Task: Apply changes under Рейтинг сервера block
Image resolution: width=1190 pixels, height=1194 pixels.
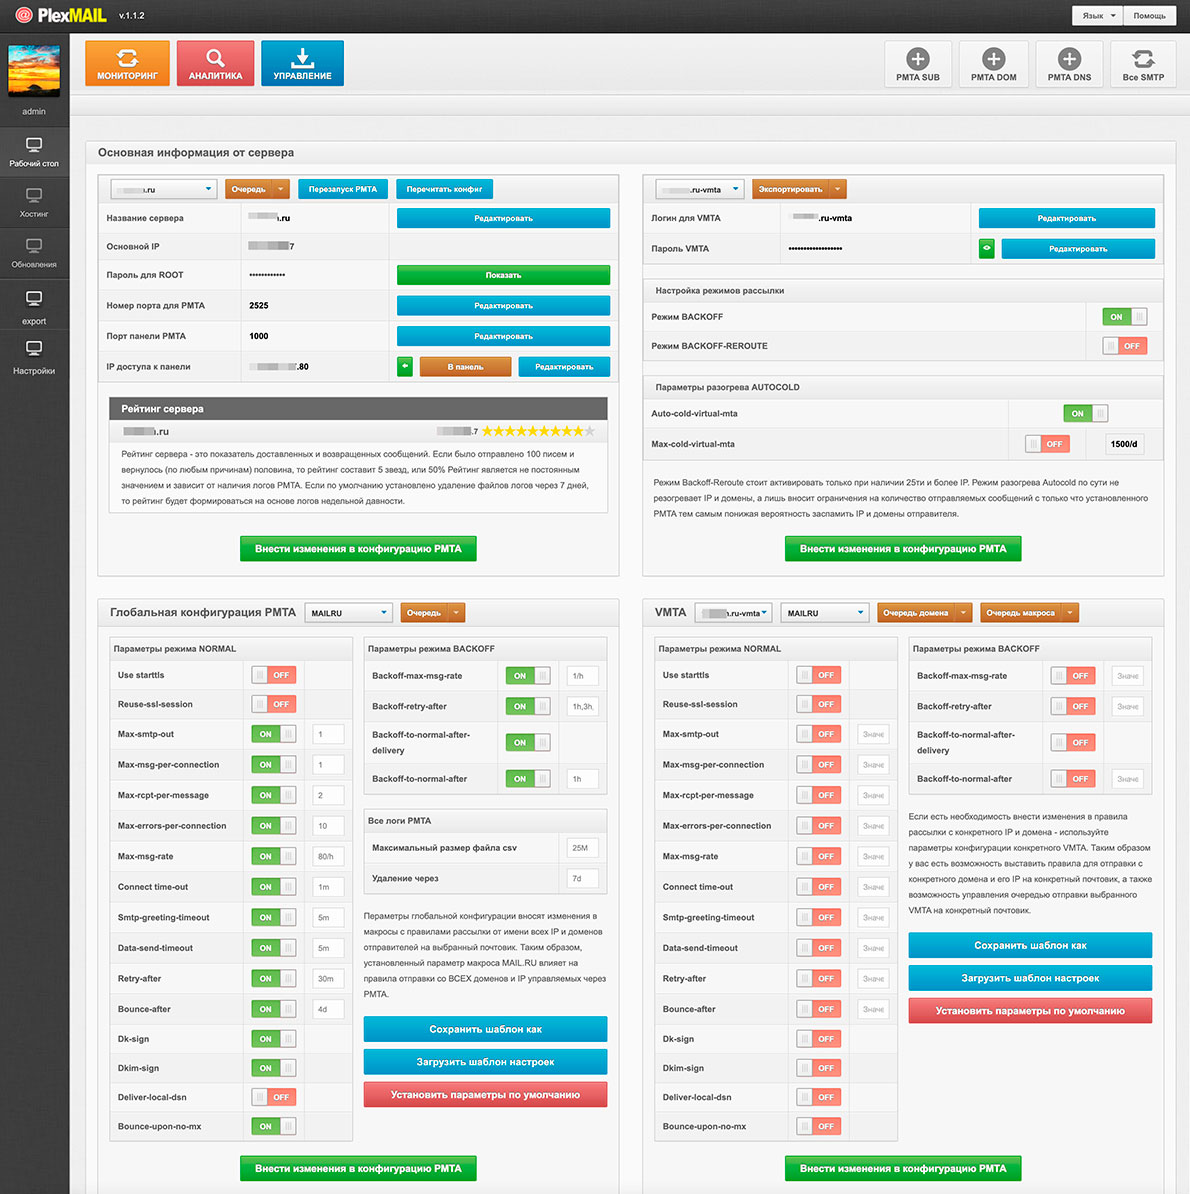Action: (358, 548)
